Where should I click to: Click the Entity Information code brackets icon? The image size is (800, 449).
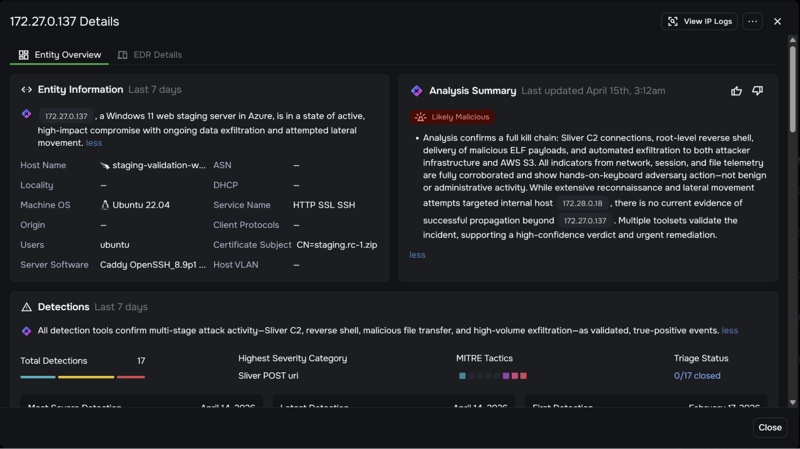27,90
